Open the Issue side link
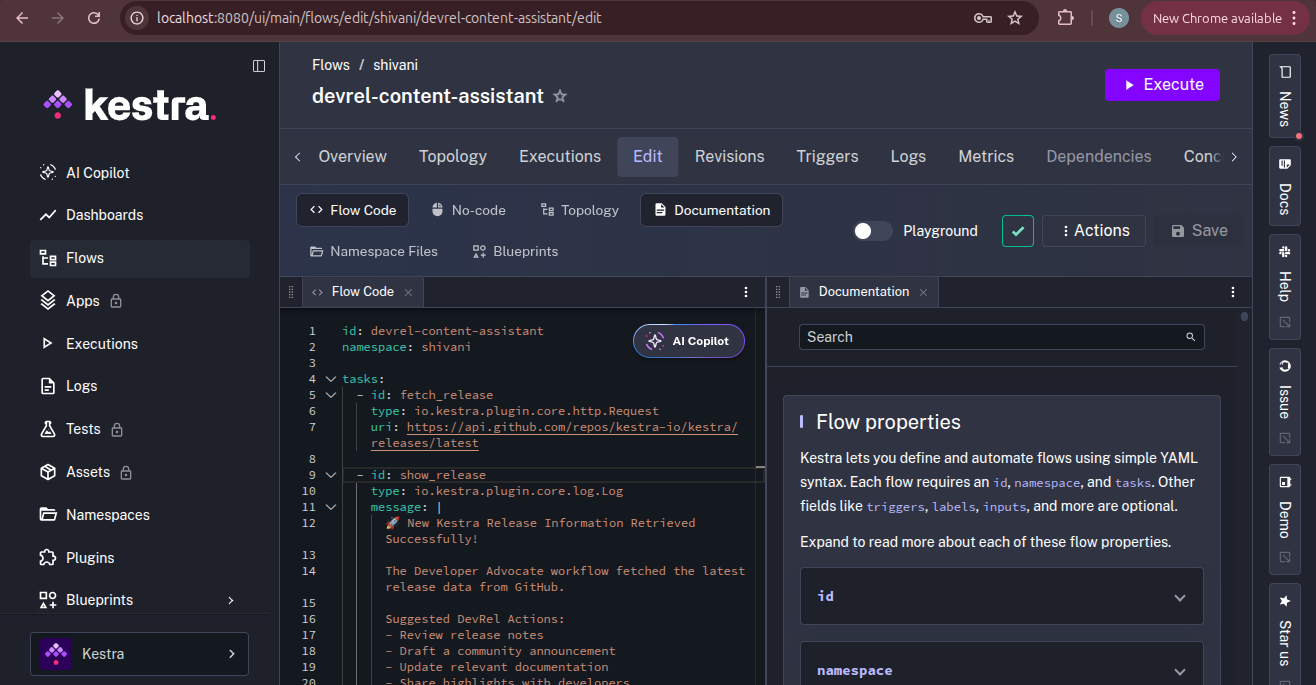 pyautogui.click(x=1285, y=400)
